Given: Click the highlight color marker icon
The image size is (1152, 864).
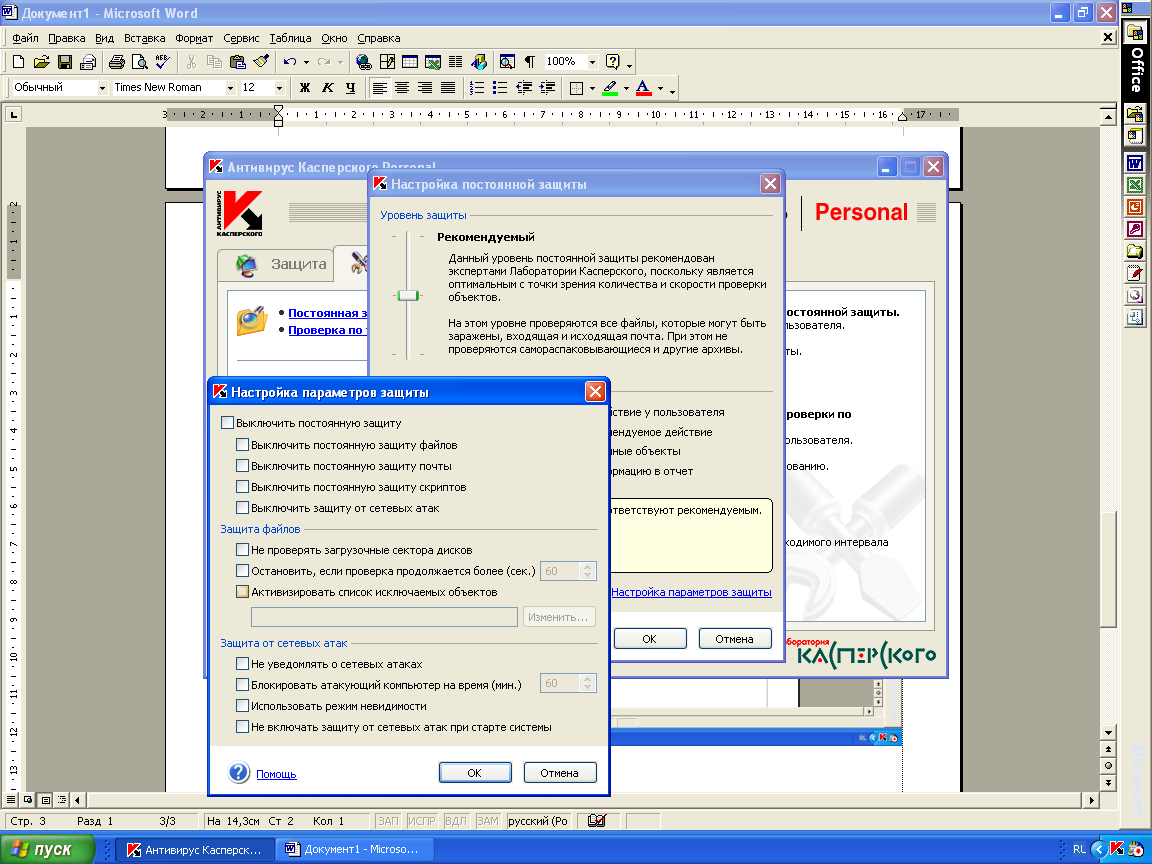Looking at the screenshot, I should (x=610, y=88).
